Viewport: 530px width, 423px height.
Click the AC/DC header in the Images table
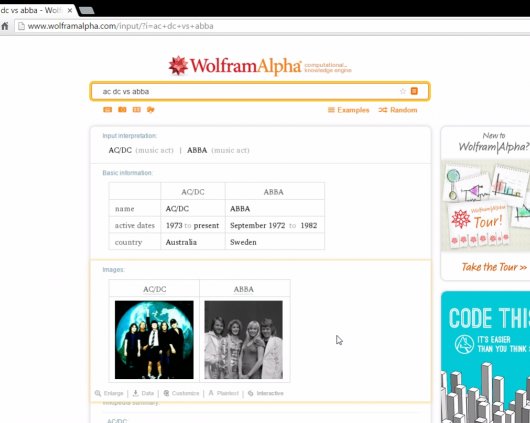[x=154, y=289]
